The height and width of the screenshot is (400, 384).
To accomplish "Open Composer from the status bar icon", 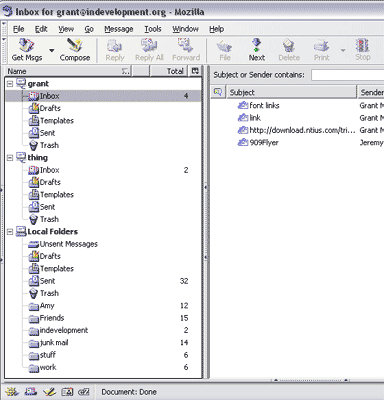I will (49, 392).
